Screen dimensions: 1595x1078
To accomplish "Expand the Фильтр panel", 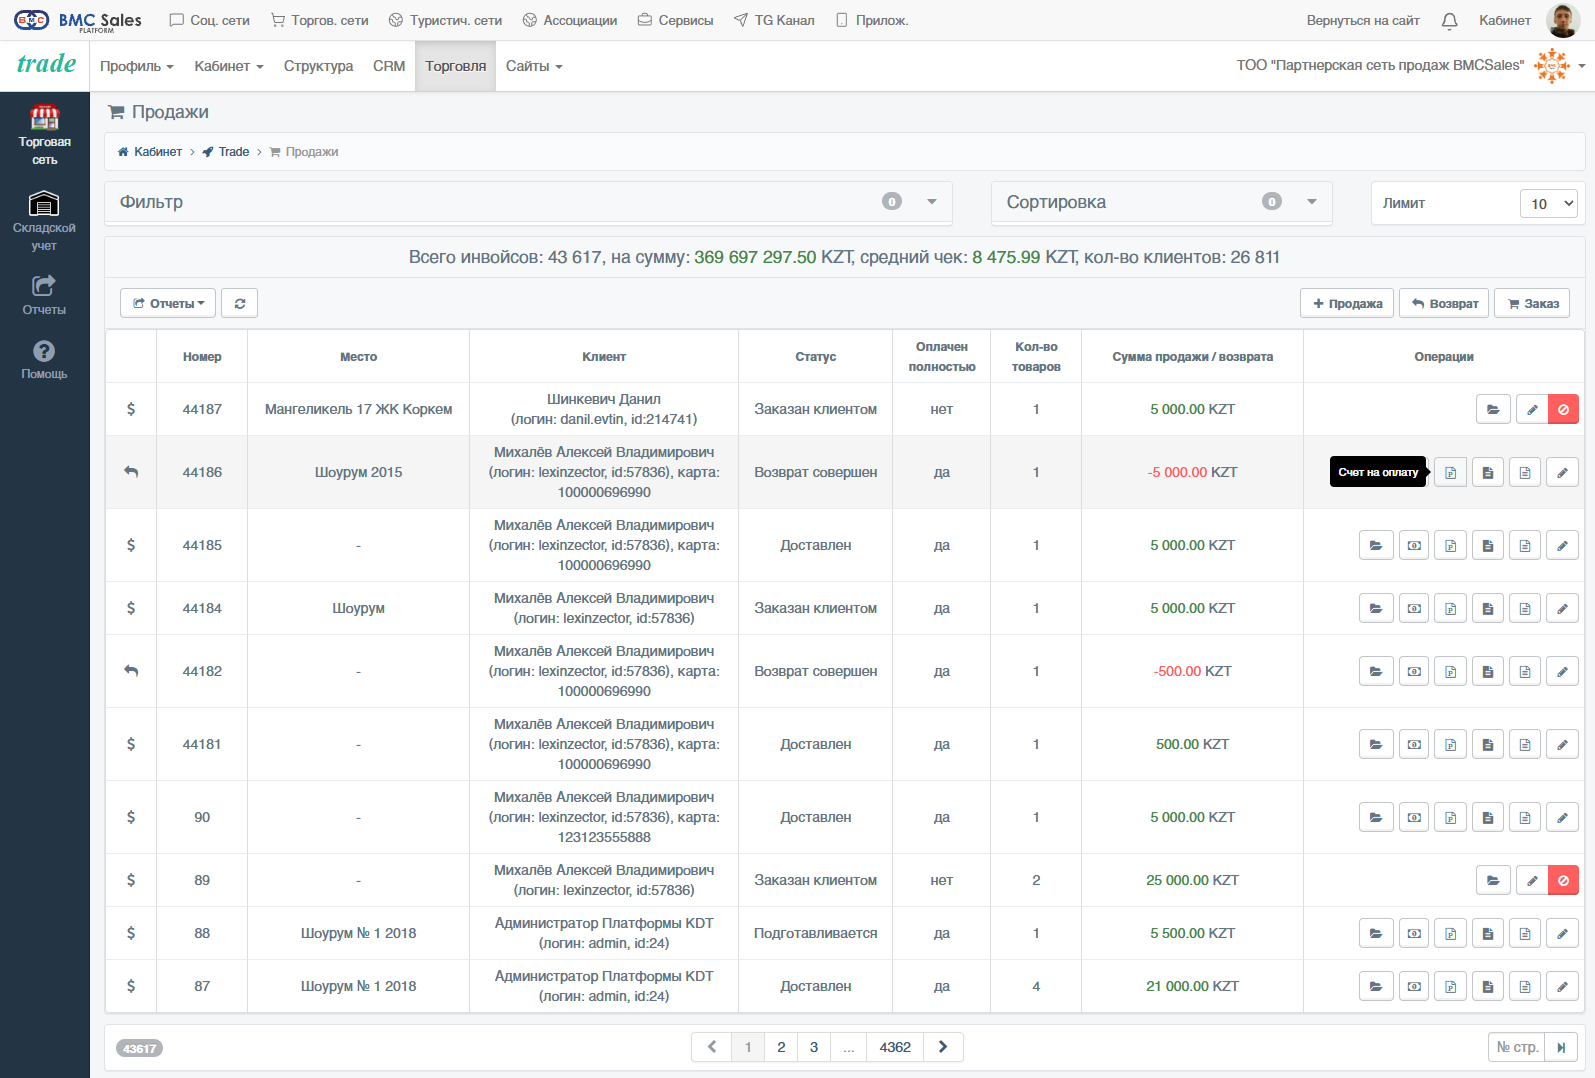I will click(528, 202).
